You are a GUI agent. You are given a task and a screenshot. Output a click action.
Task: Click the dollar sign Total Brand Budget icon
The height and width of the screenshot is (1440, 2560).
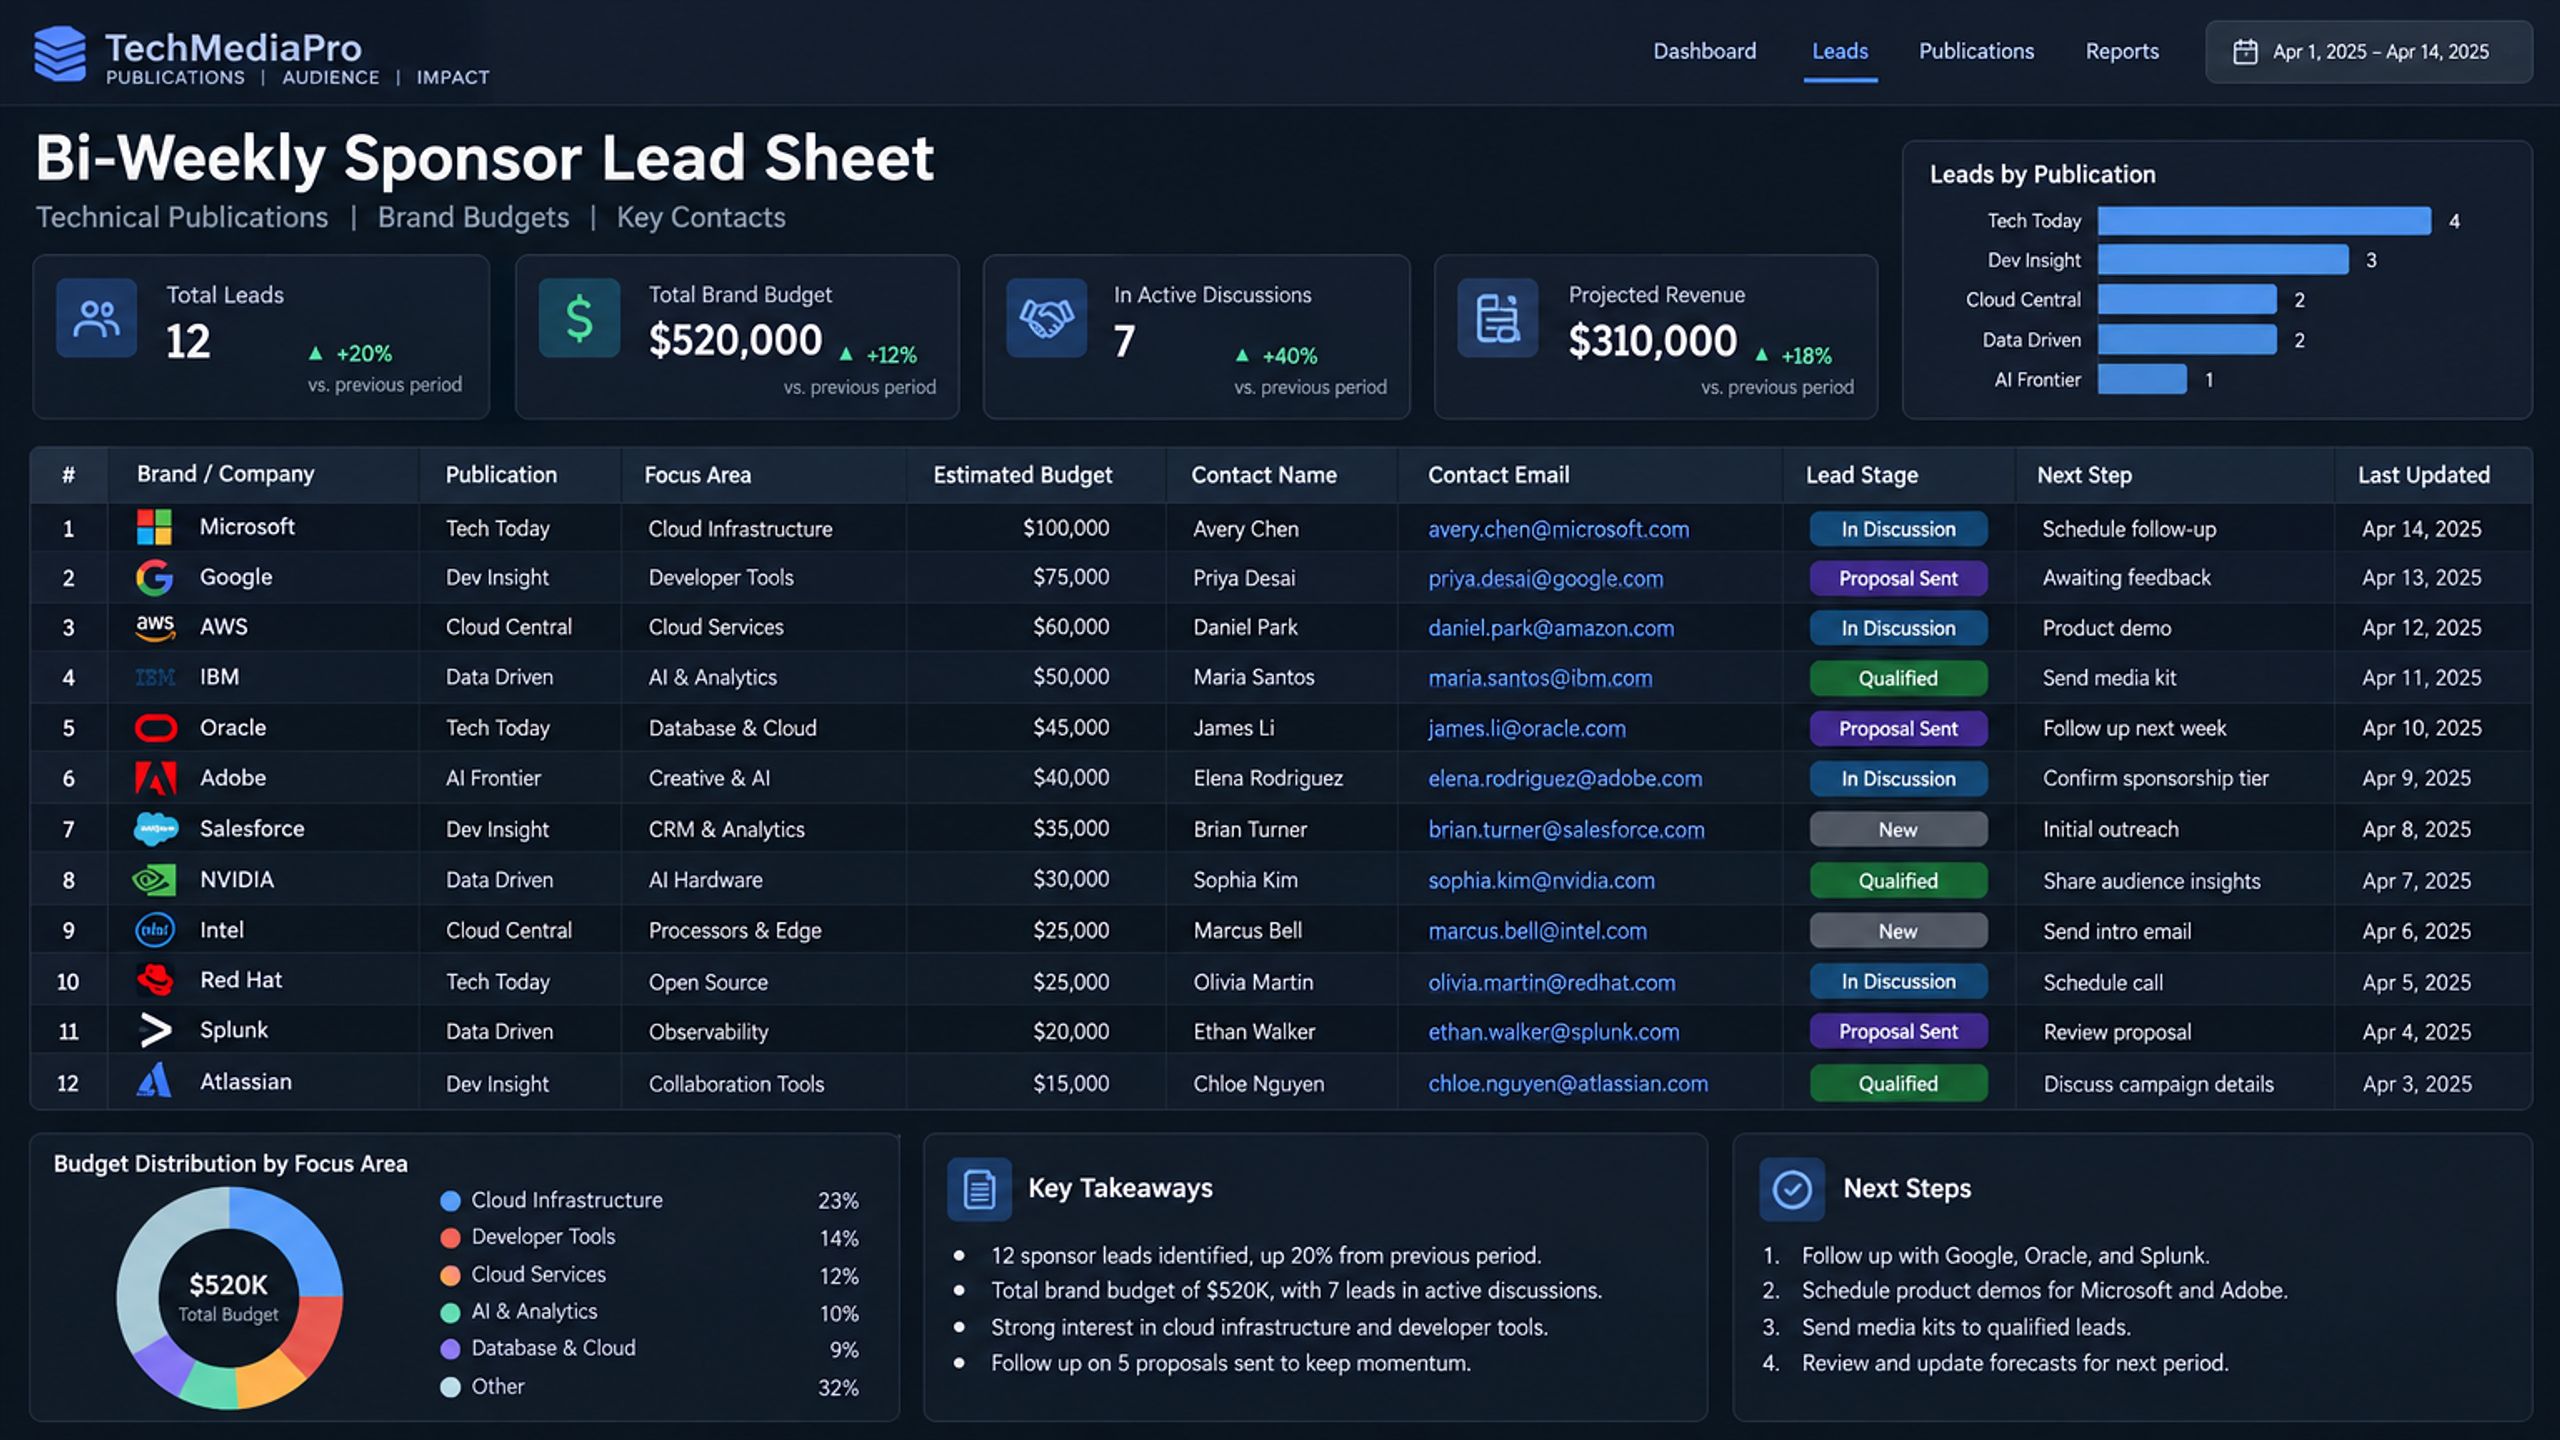(x=580, y=319)
